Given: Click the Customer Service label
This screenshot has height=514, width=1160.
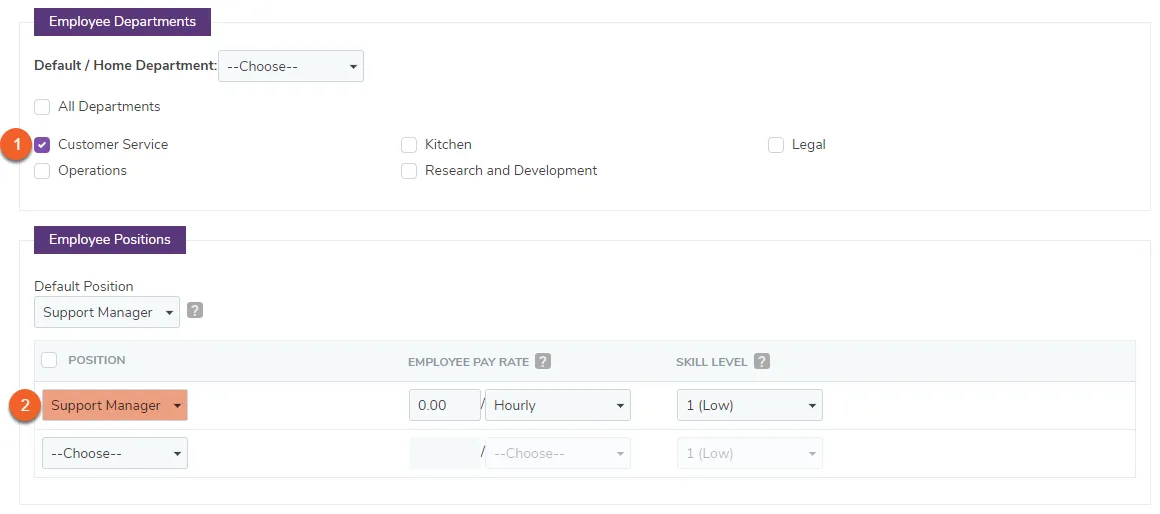Looking at the screenshot, I should pos(113,145).
